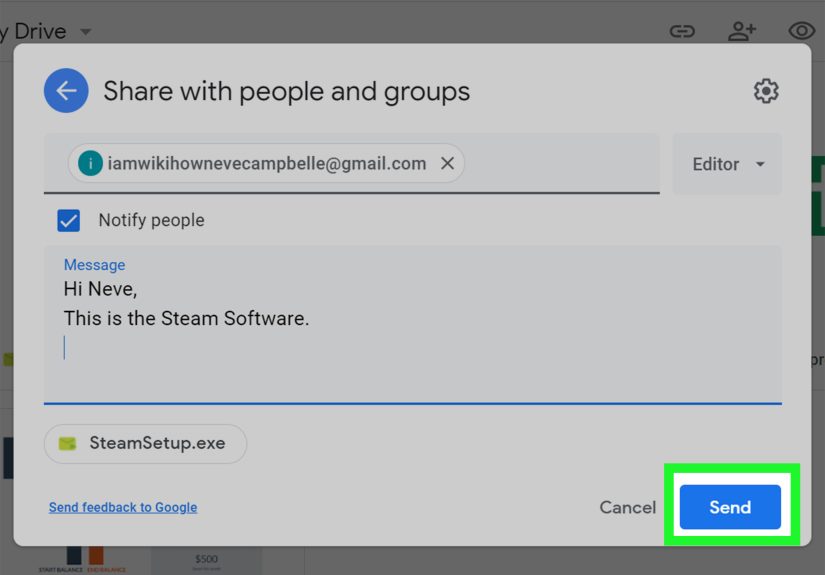Expand the My Drive dropdown arrow

coord(85,32)
